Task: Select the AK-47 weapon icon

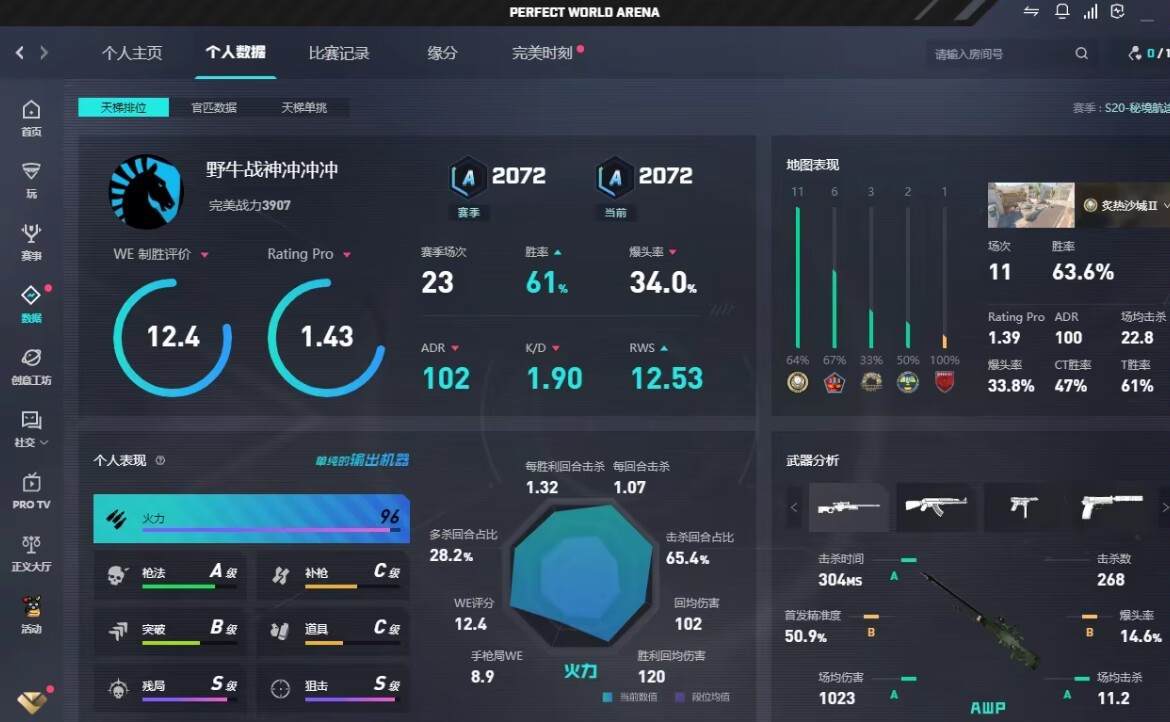Action: (936, 507)
